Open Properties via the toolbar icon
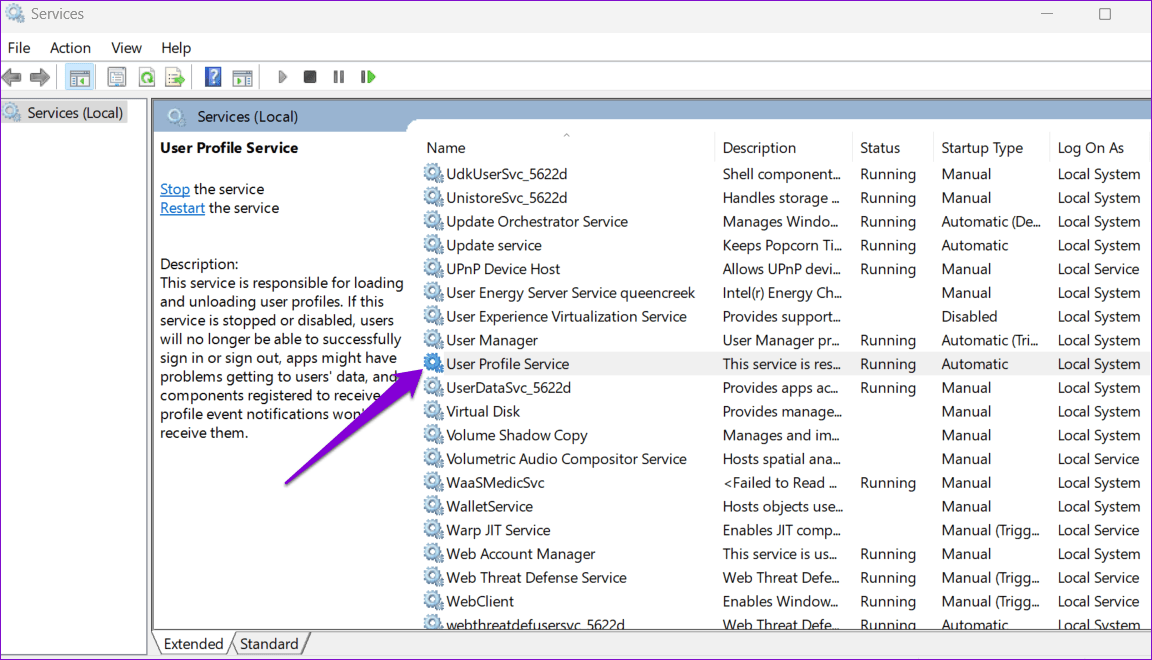 point(116,76)
